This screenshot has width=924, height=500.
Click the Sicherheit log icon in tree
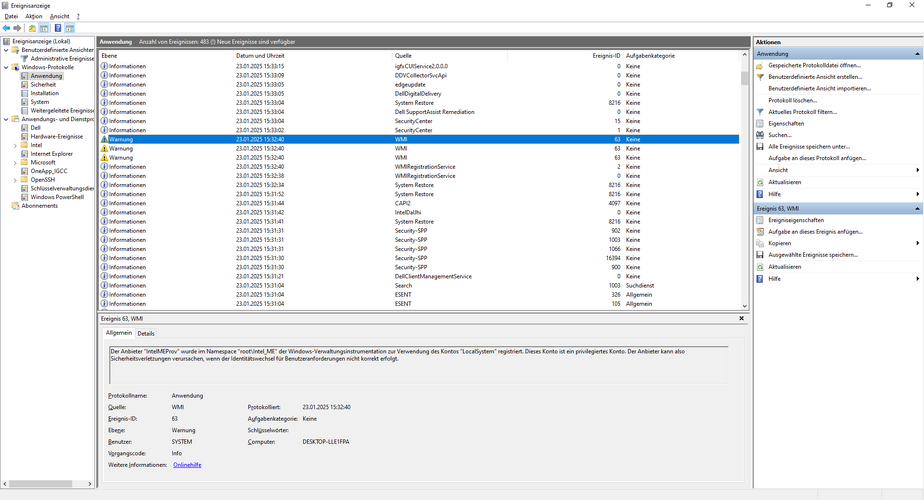(x=25, y=84)
